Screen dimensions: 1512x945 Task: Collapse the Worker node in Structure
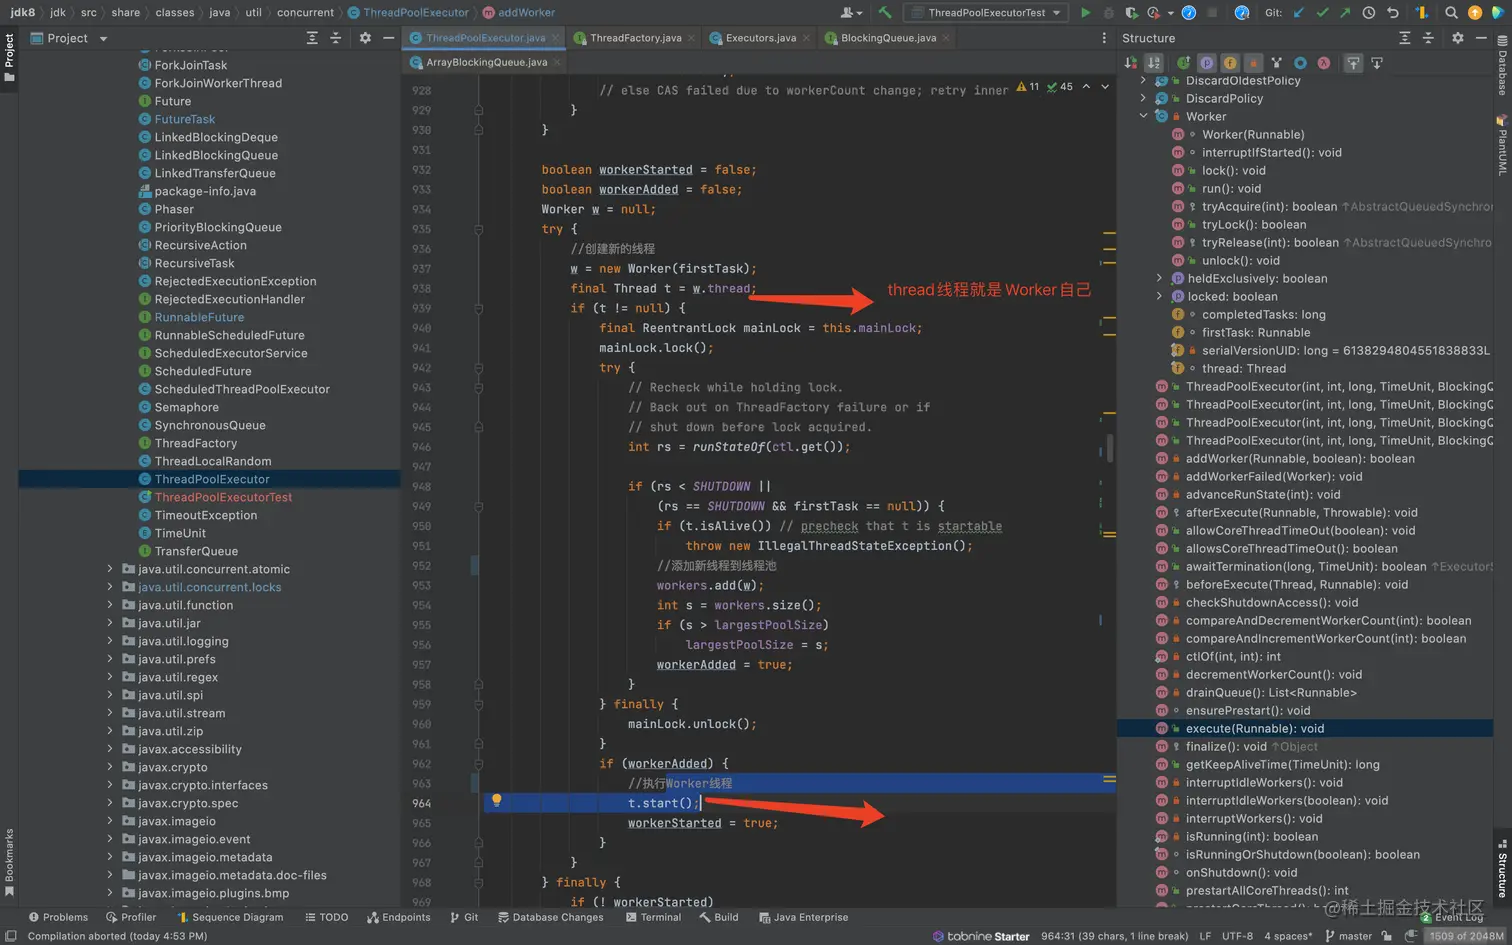(1143, 116)
